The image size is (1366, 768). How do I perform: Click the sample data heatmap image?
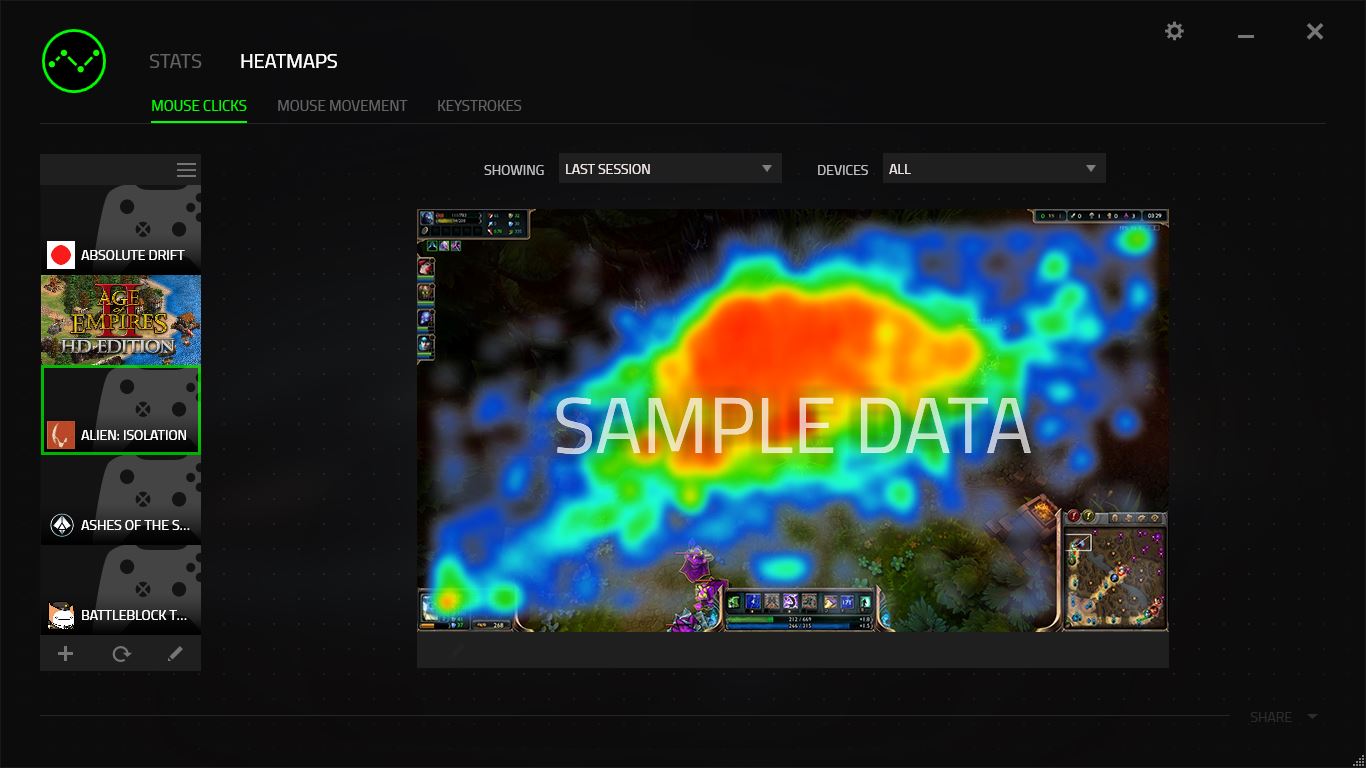tap(792, 420)
